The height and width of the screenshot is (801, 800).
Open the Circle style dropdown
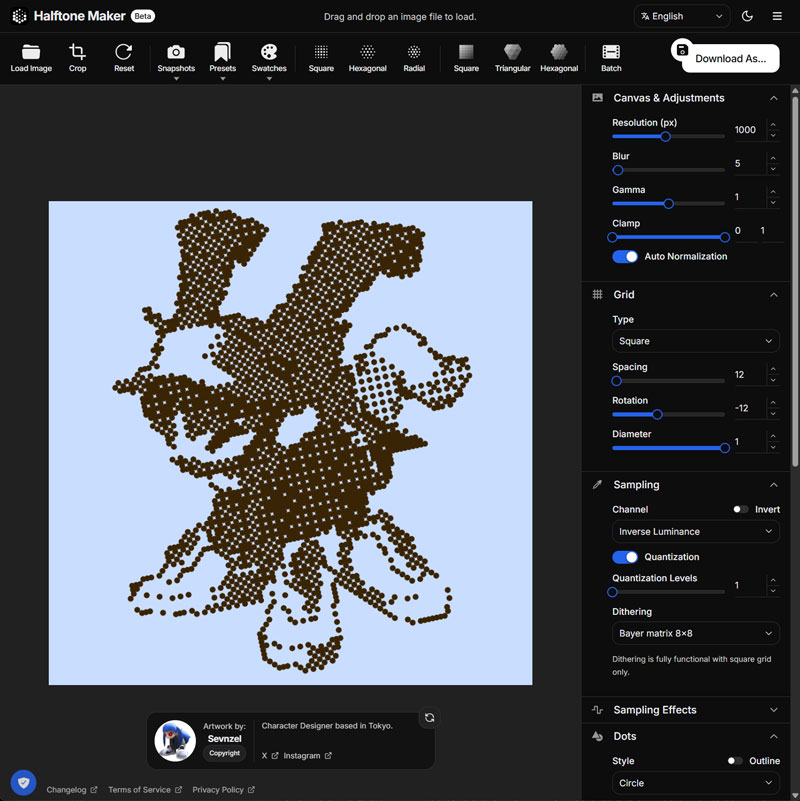pos(695,783)
